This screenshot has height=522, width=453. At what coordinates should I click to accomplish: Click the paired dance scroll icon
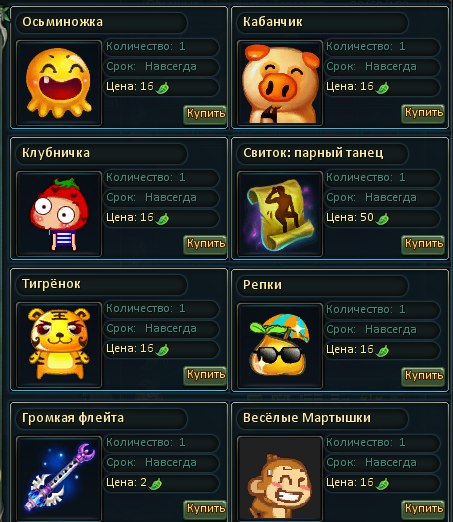pos(280,214)
